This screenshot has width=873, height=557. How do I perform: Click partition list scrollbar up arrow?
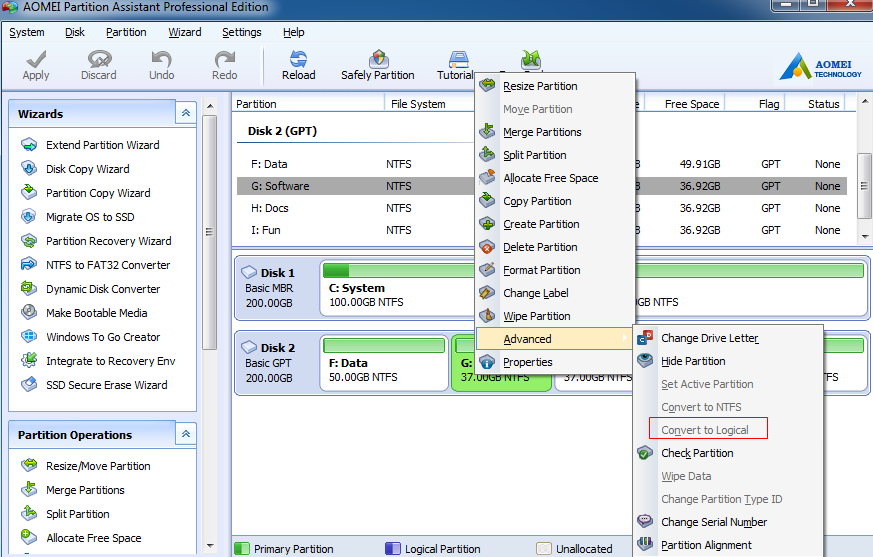click(x=864, y=101)
